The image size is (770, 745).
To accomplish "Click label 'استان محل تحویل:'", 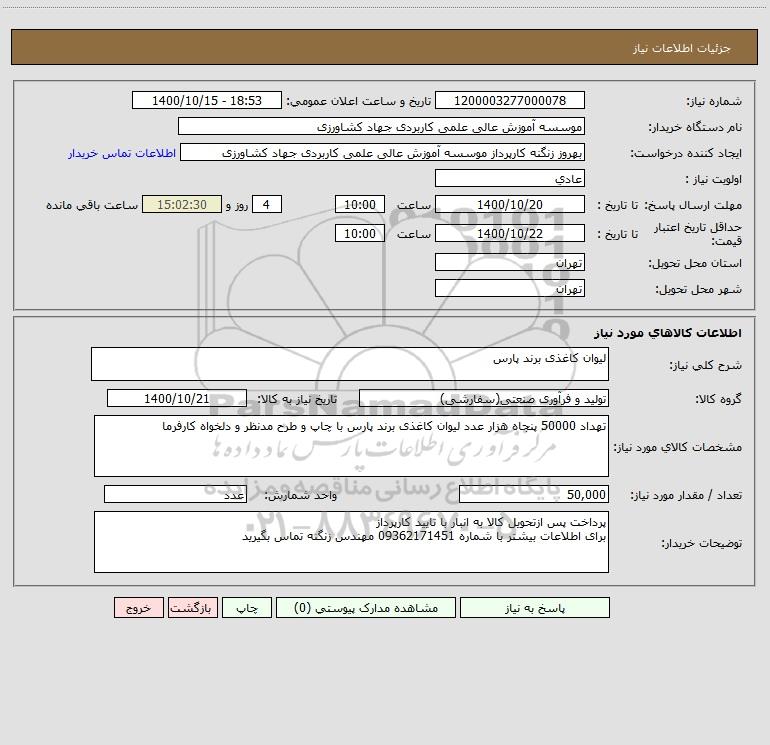I will pos(695,263).
